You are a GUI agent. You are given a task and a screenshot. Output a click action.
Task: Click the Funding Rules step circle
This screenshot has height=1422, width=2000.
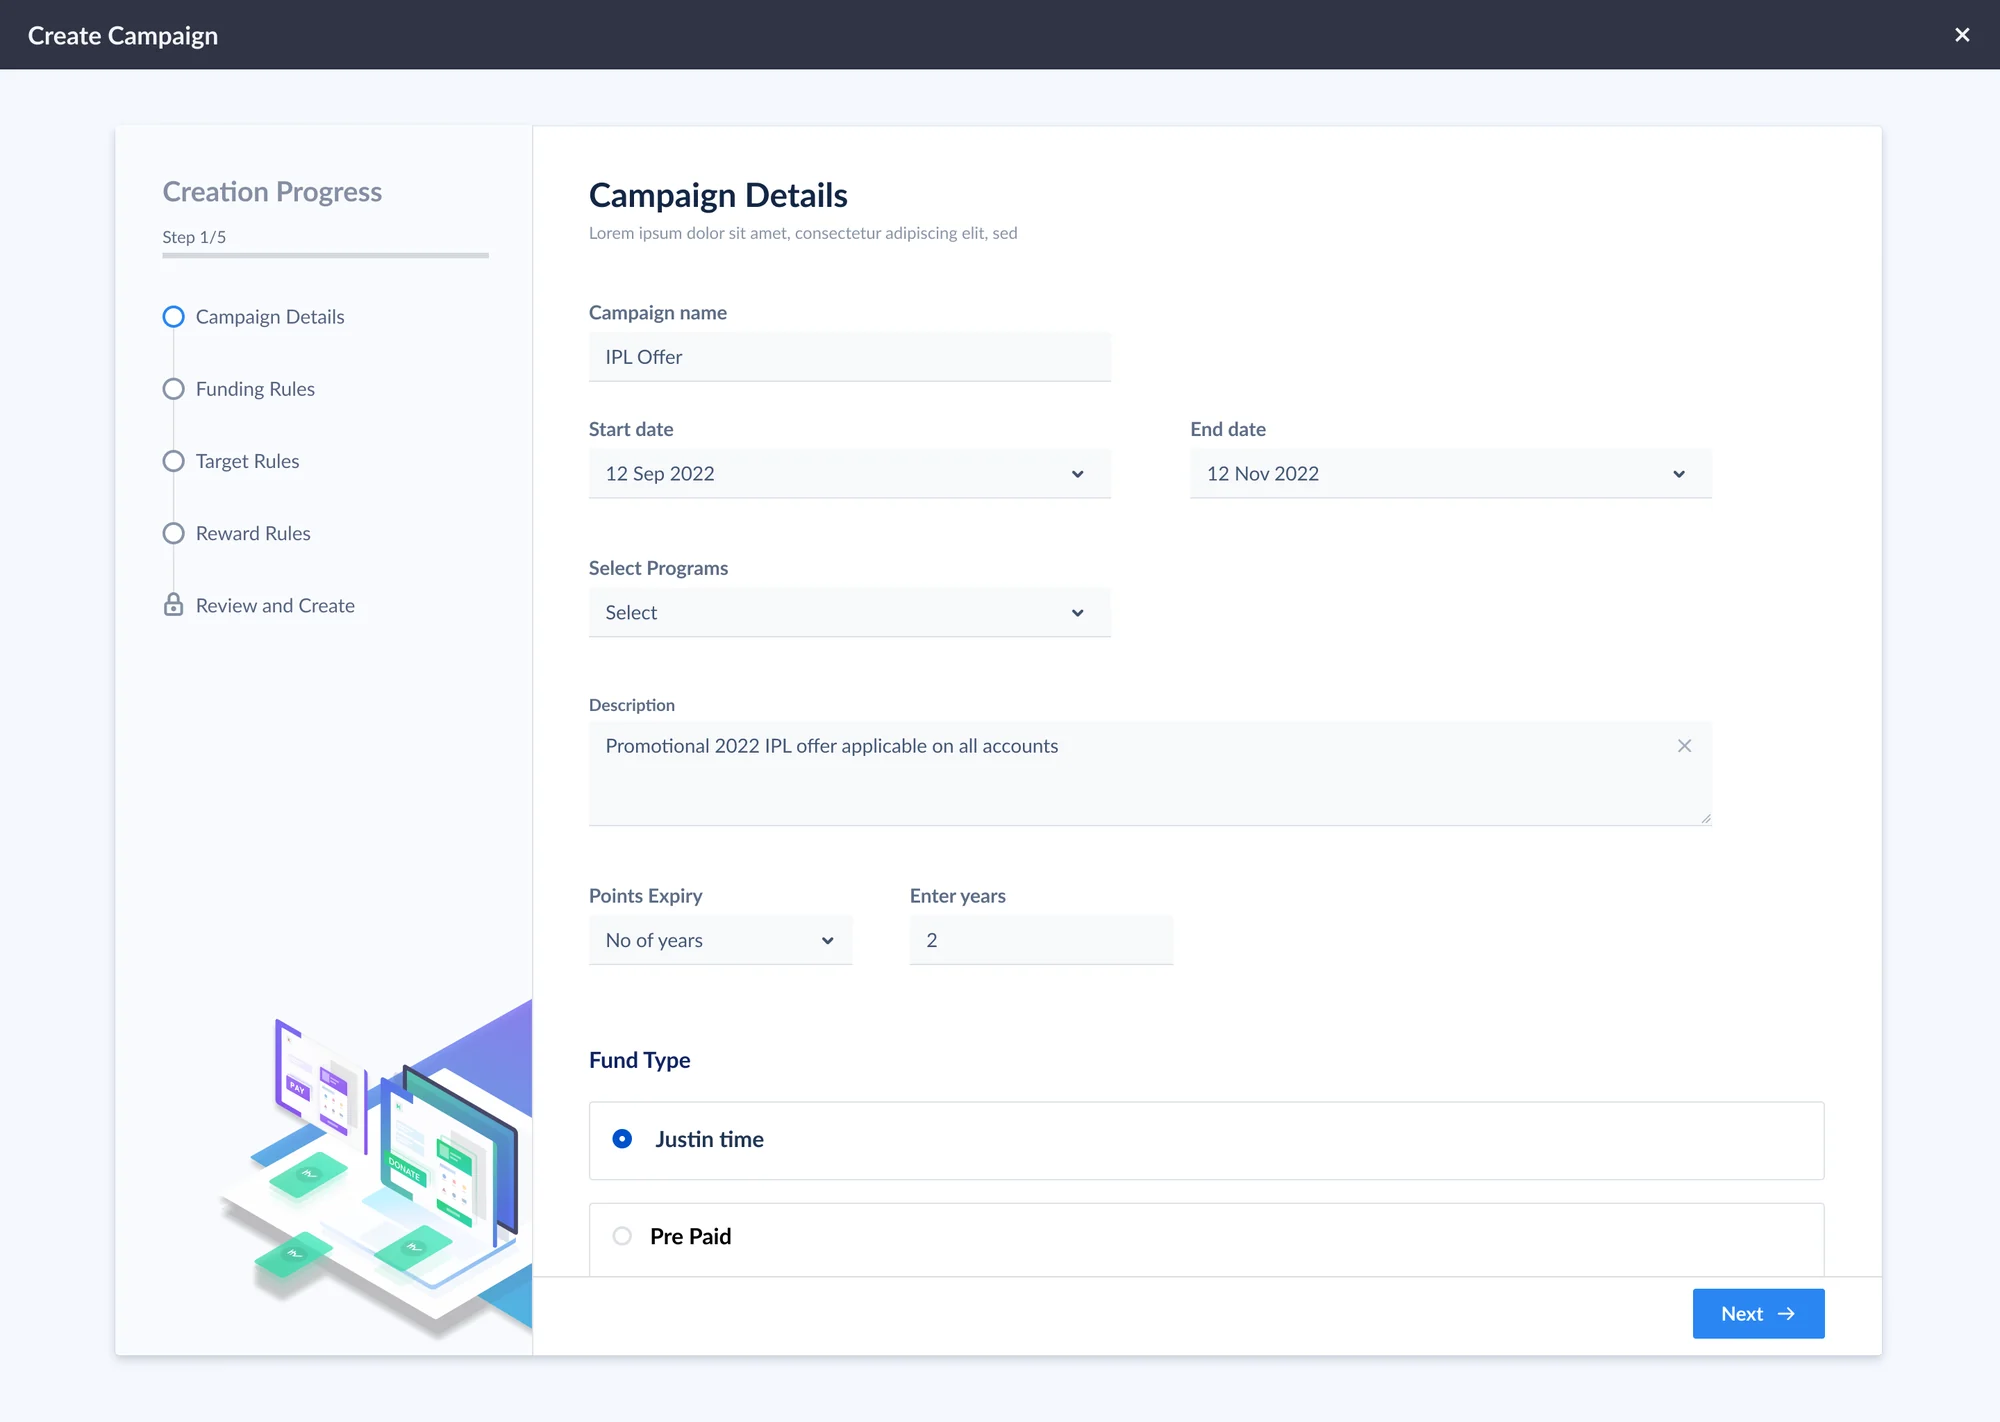(x=173, y=389)
